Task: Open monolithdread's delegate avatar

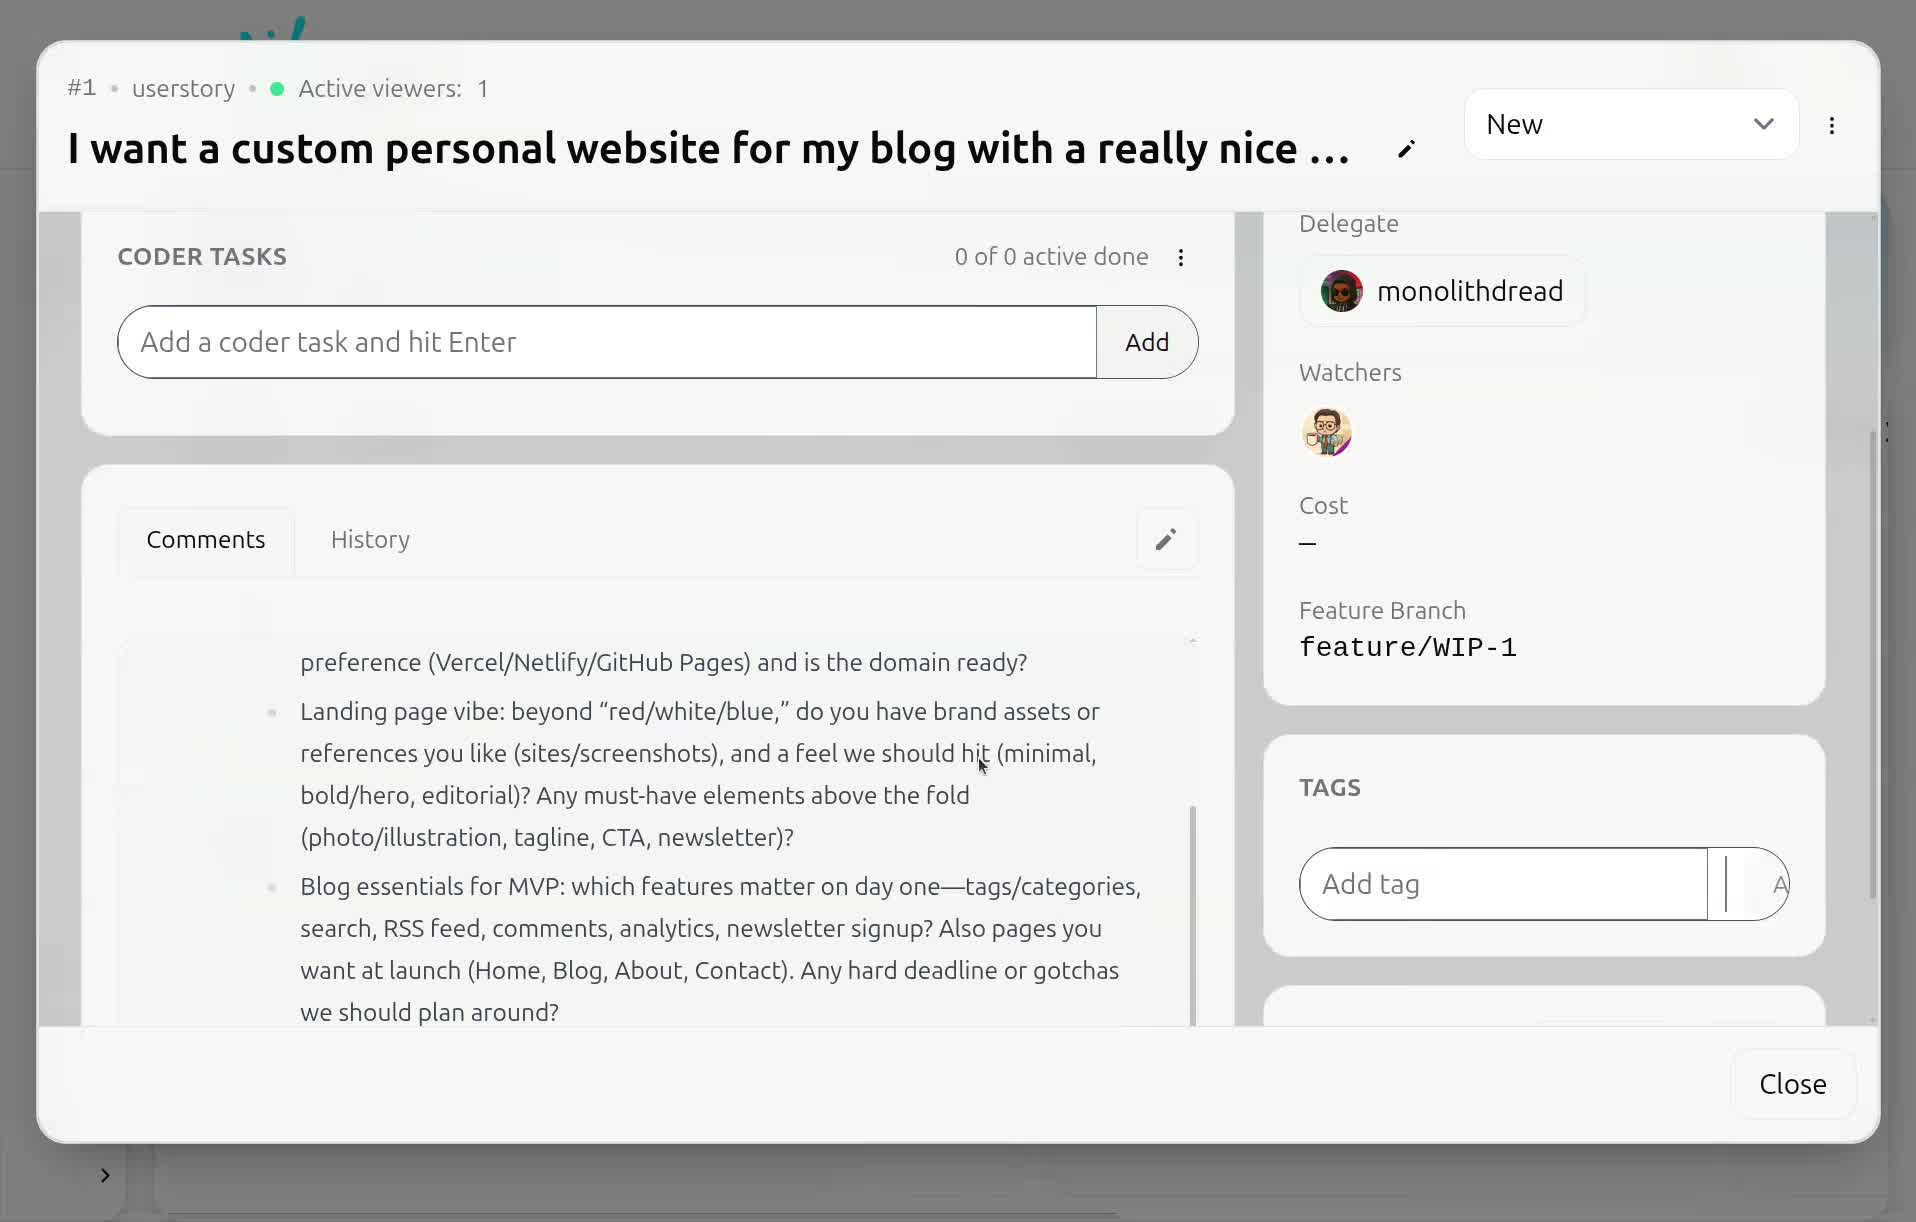Action: coord(1340,291)
